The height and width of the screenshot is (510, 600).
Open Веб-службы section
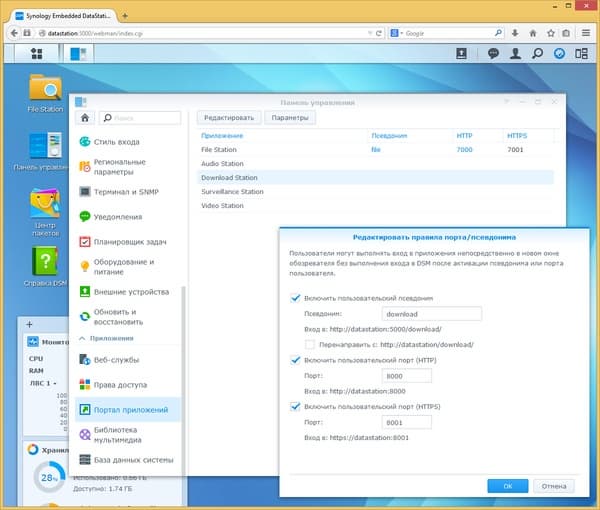128,360
